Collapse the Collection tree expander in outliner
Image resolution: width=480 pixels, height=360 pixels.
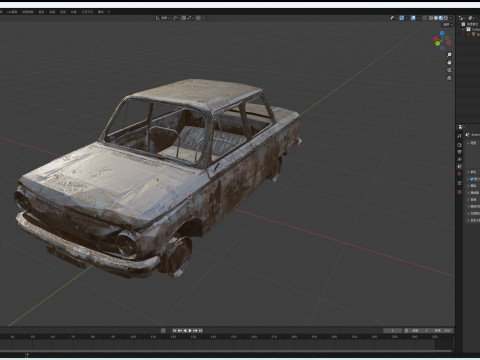coord(463,29)
